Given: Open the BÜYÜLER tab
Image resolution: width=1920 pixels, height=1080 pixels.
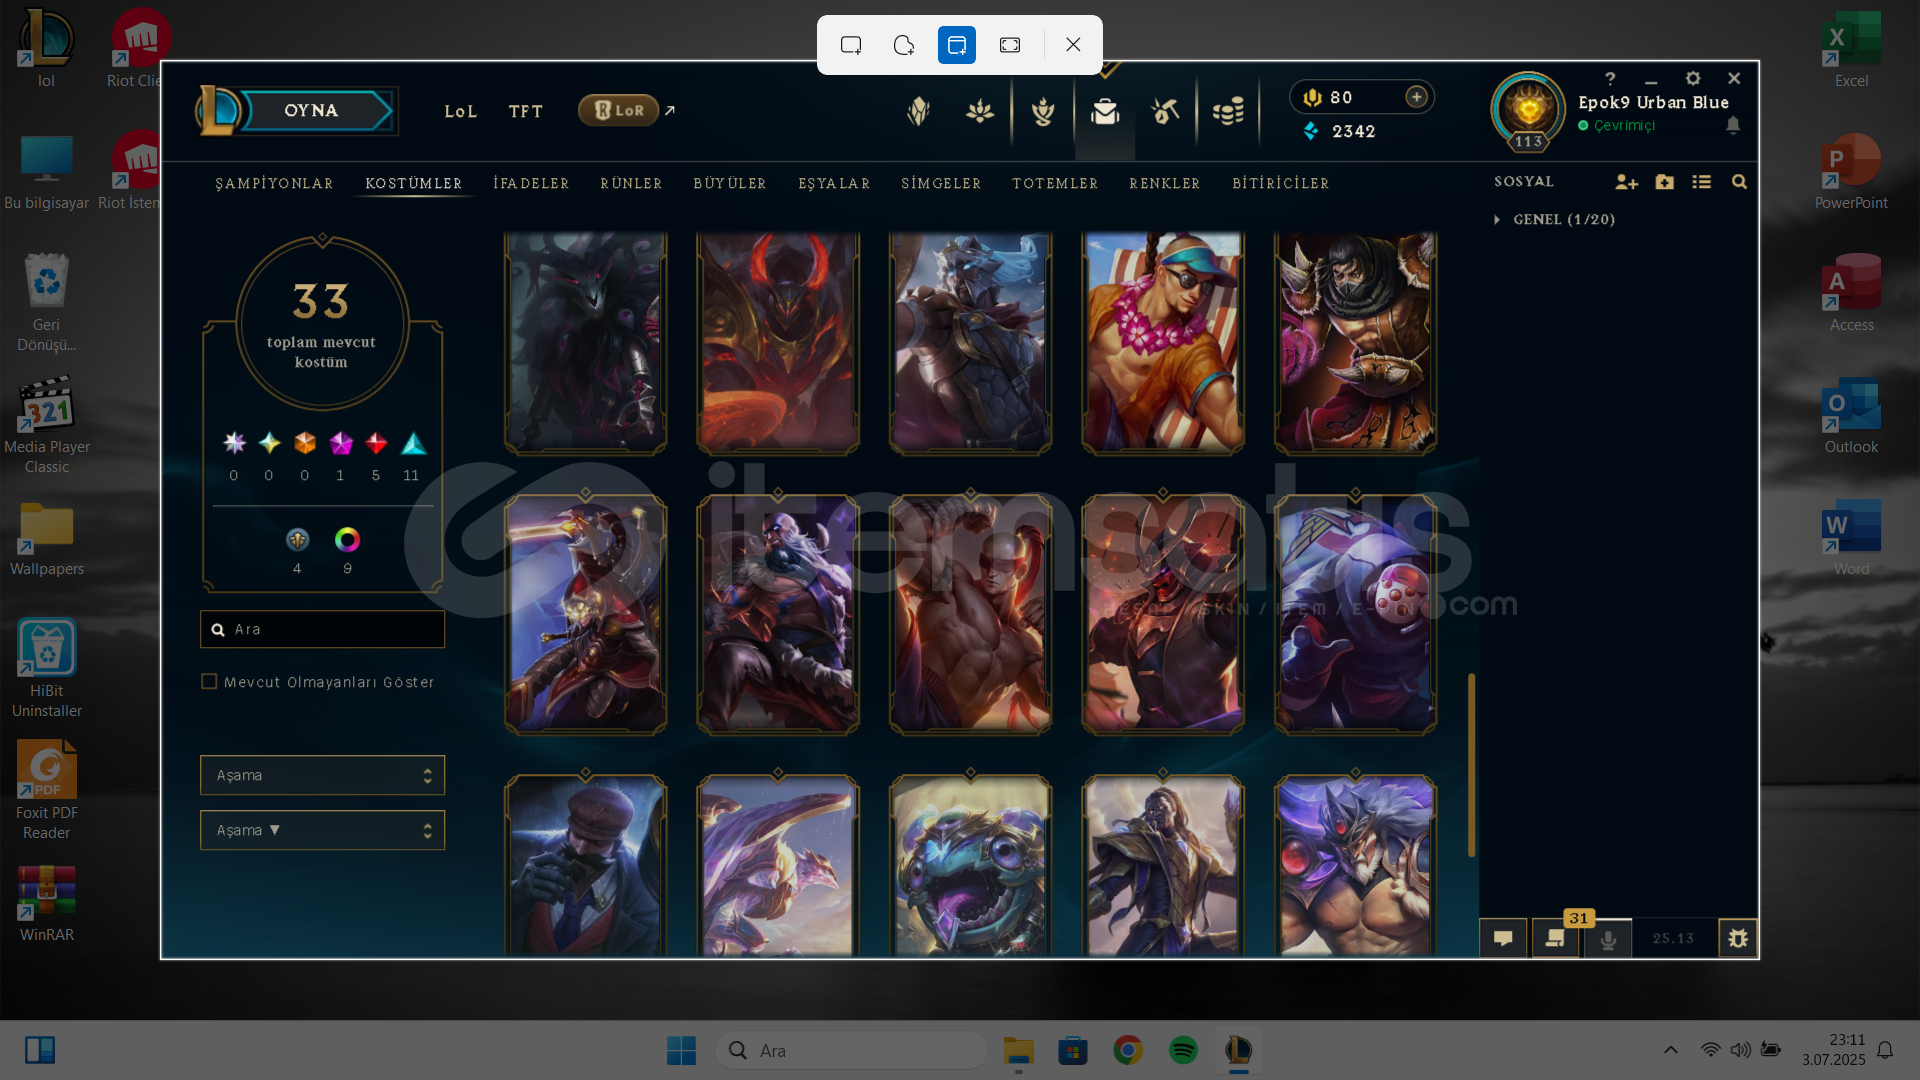Looking at the screenshot, I should [730, 183].
